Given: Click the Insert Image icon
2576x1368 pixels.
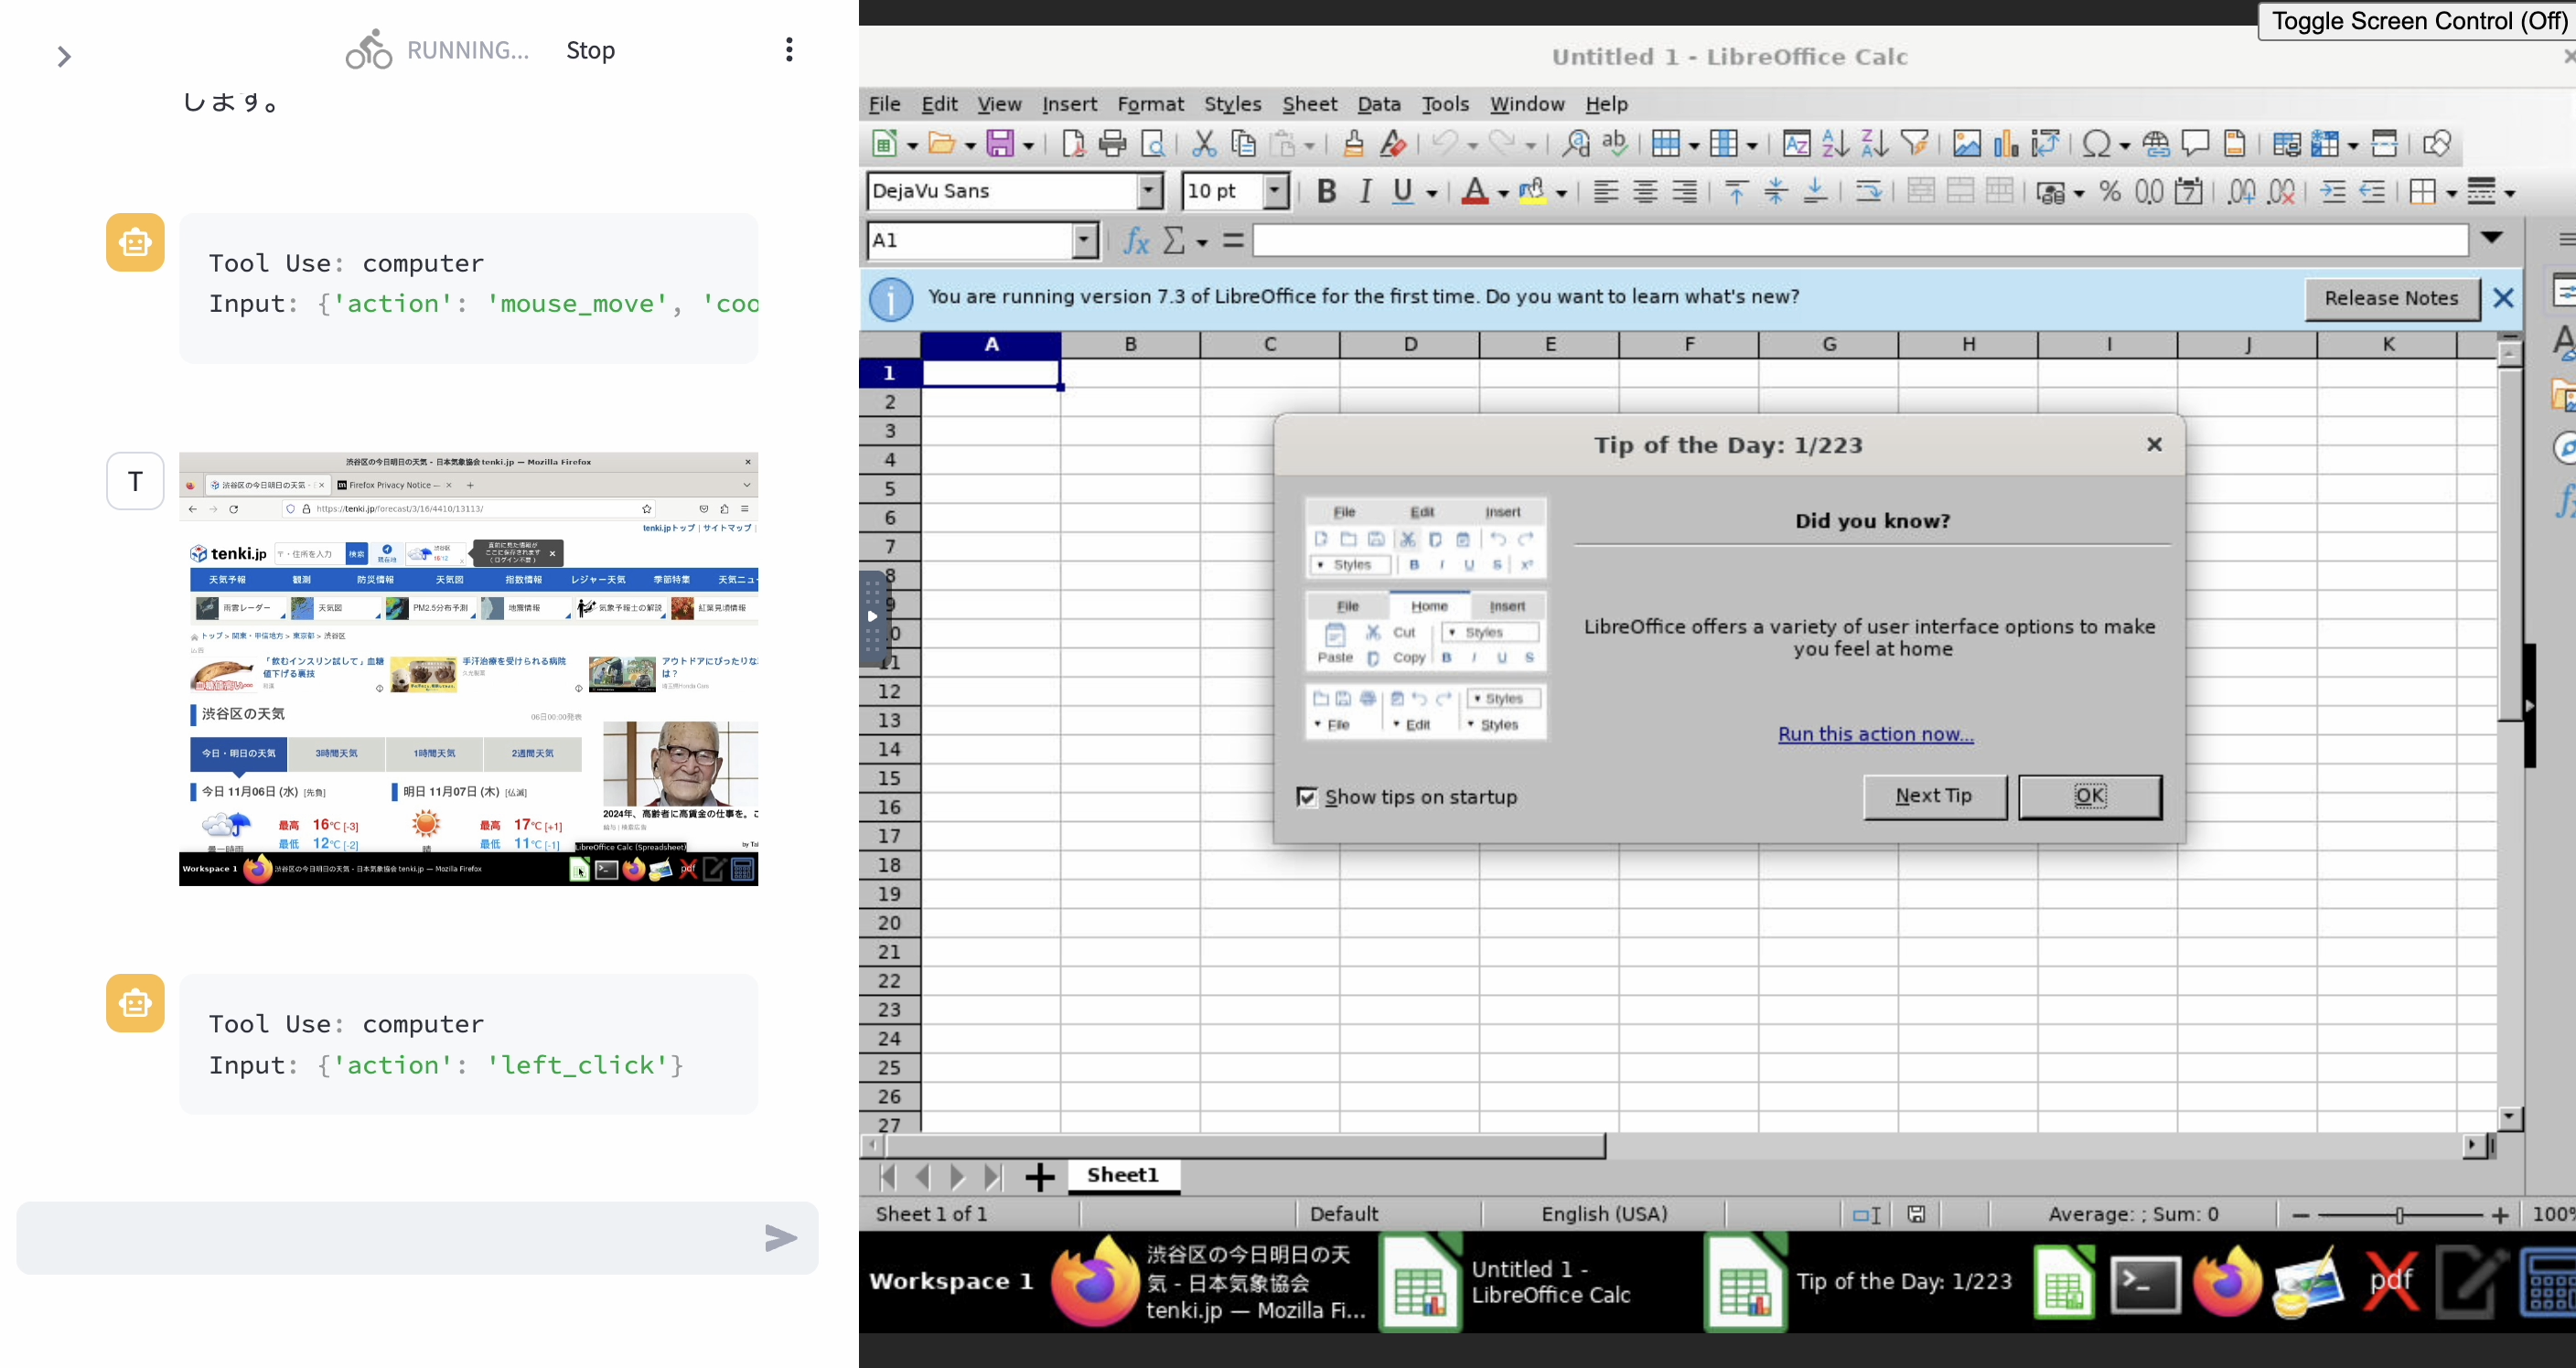Looking at the screenshot, I should tap(1966, 144).
